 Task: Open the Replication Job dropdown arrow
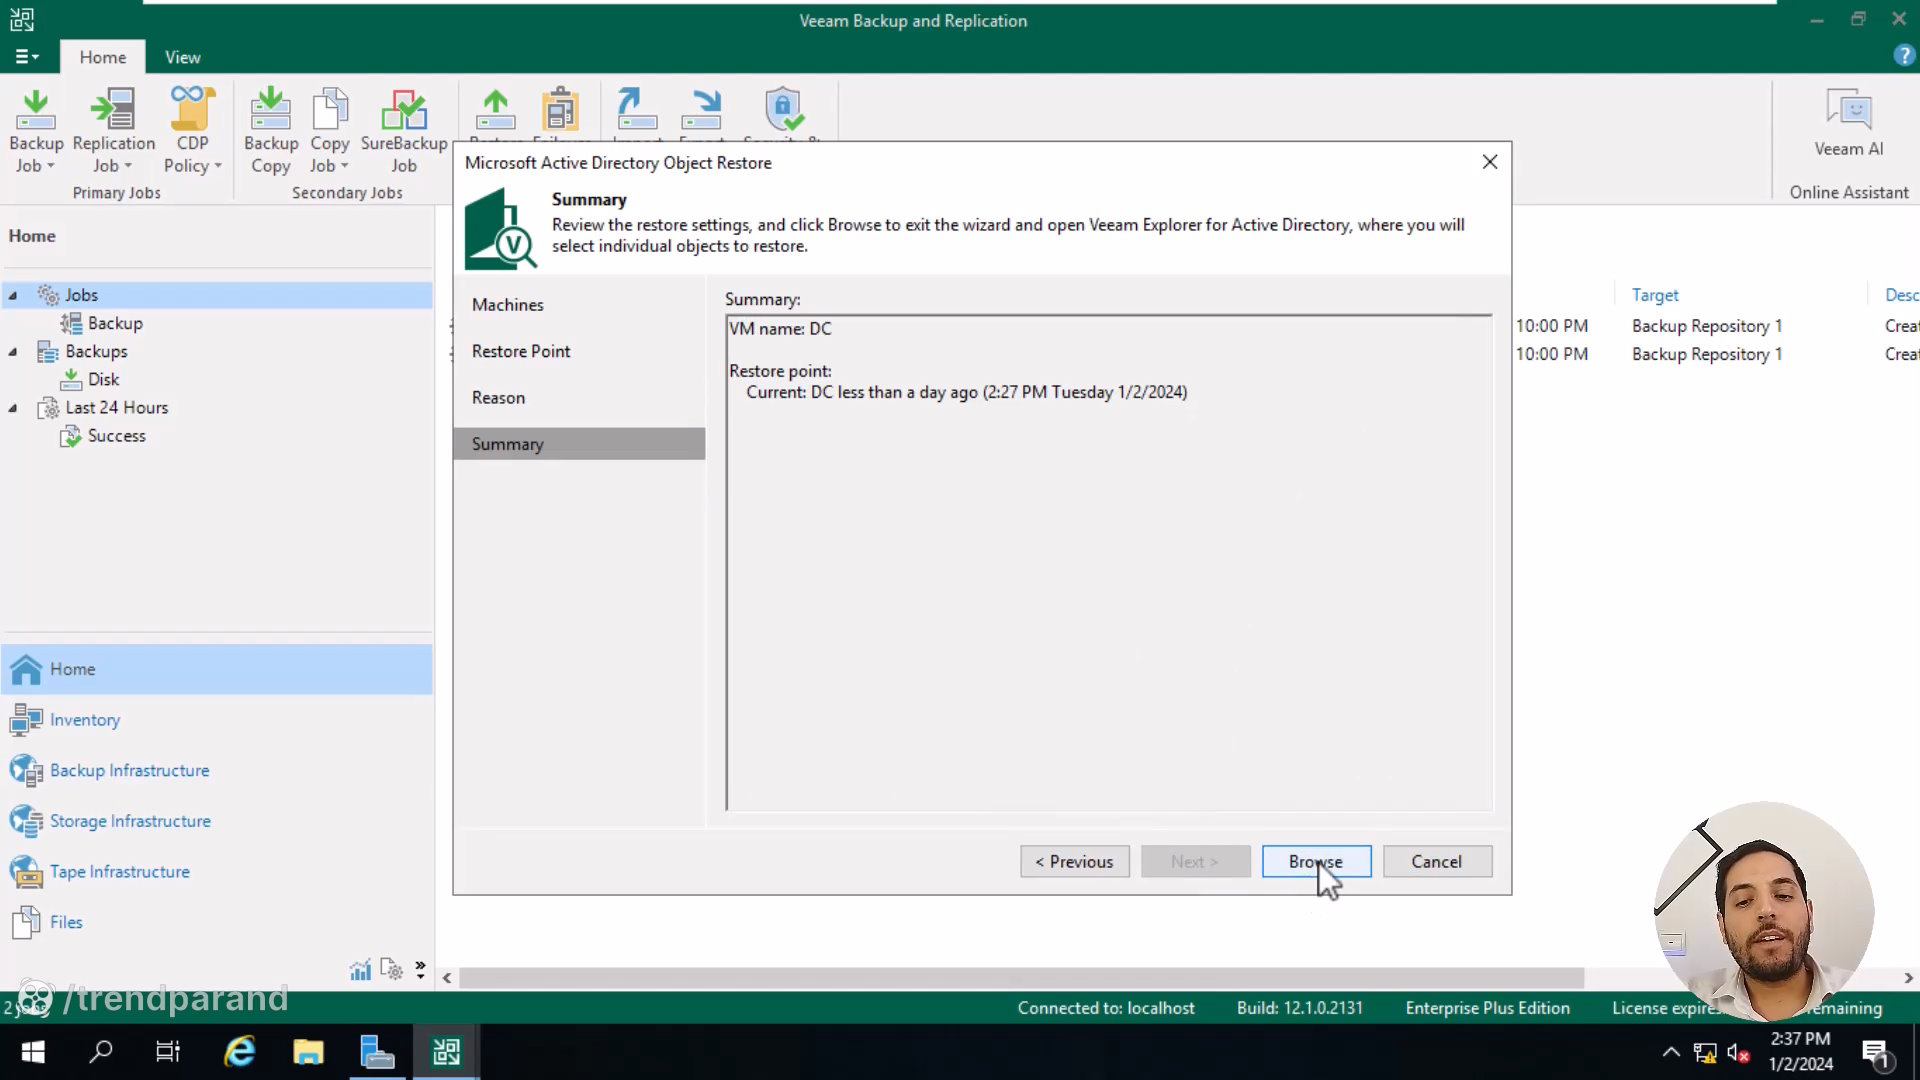pyautogui.click(x=128, y=166)
